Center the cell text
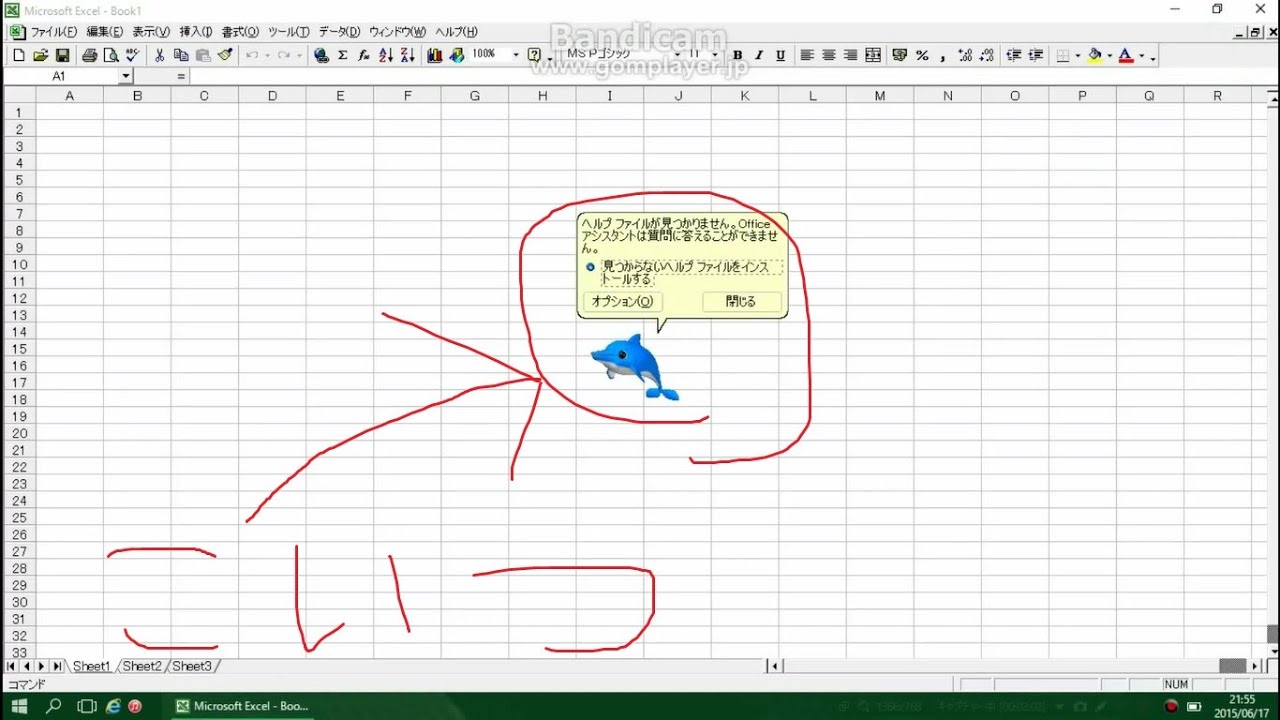The height and width of the screenshot is (720, 1280). pos(829,56)
